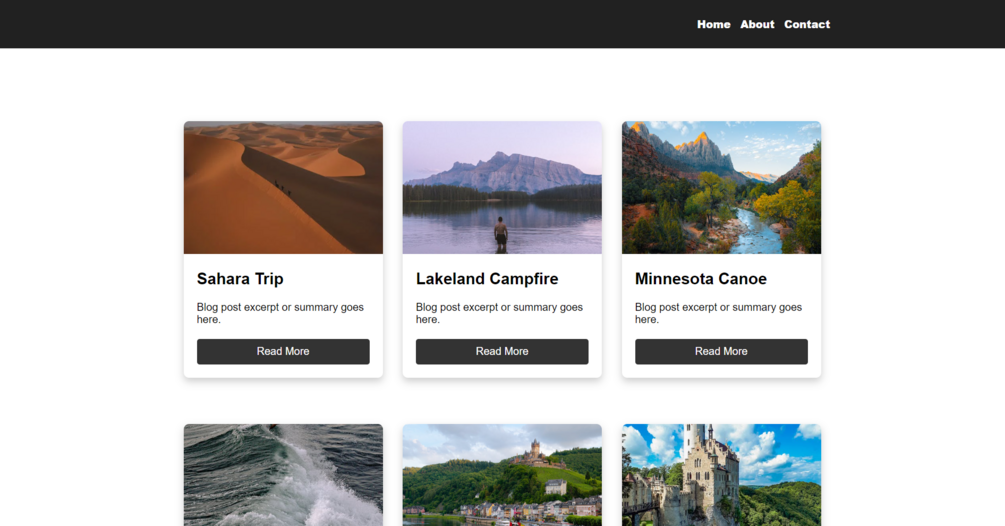Select the cliffside castle photo
The image size is (1005, 526).
coord(721,475)
